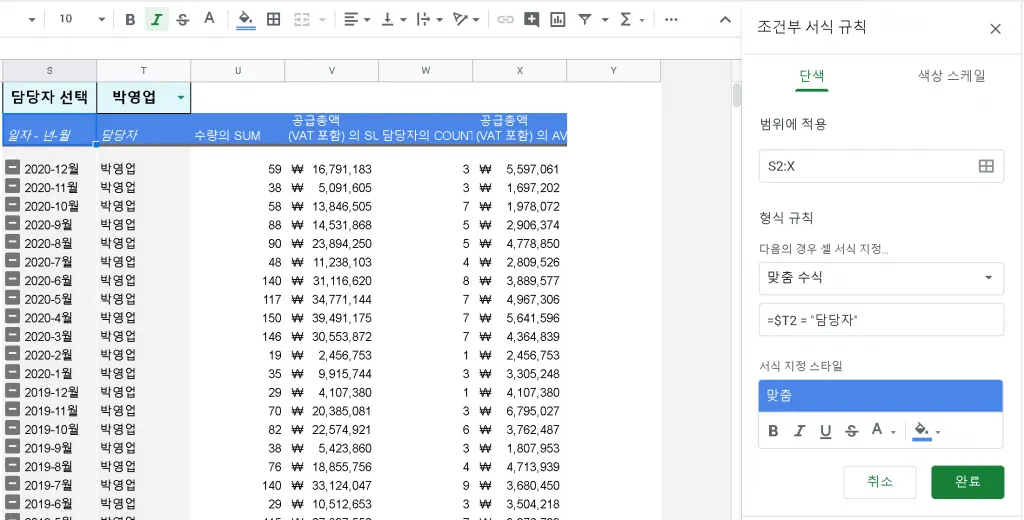Select the 수량의 SUM header cell
Screen dimensions: 1024x520
coord(238,129)
